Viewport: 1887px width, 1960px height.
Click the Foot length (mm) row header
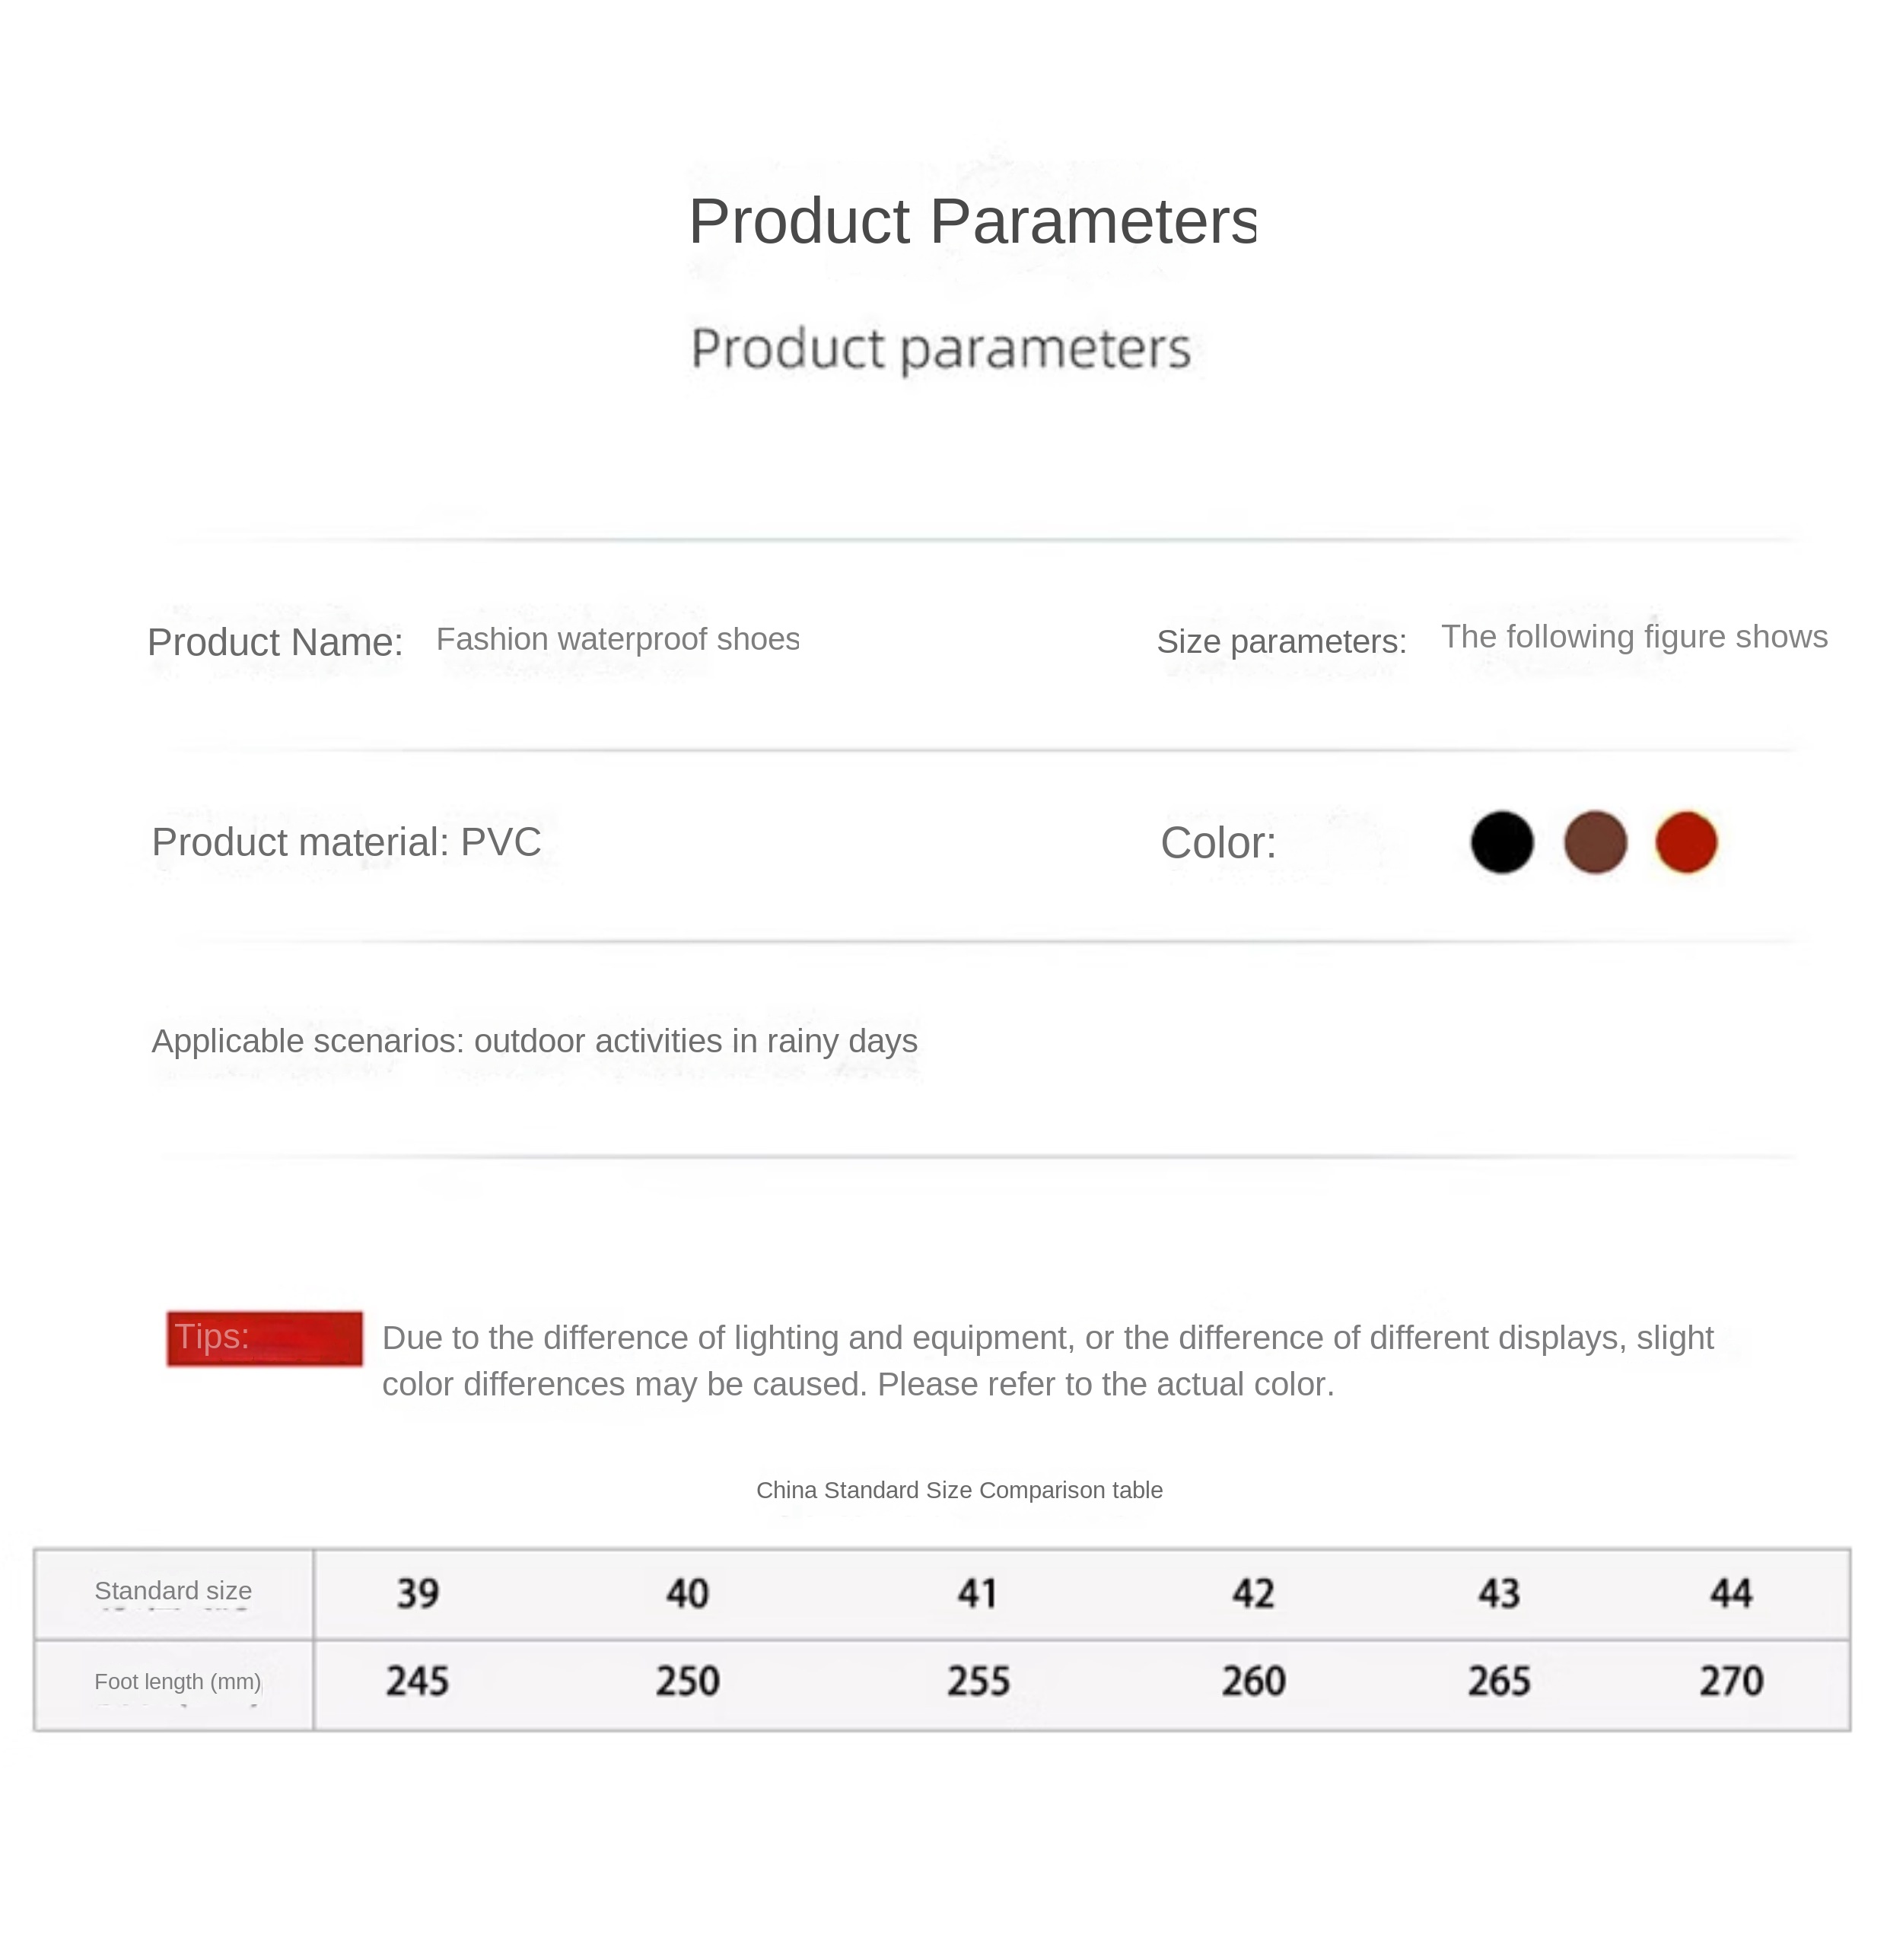tap(177, 1682)
